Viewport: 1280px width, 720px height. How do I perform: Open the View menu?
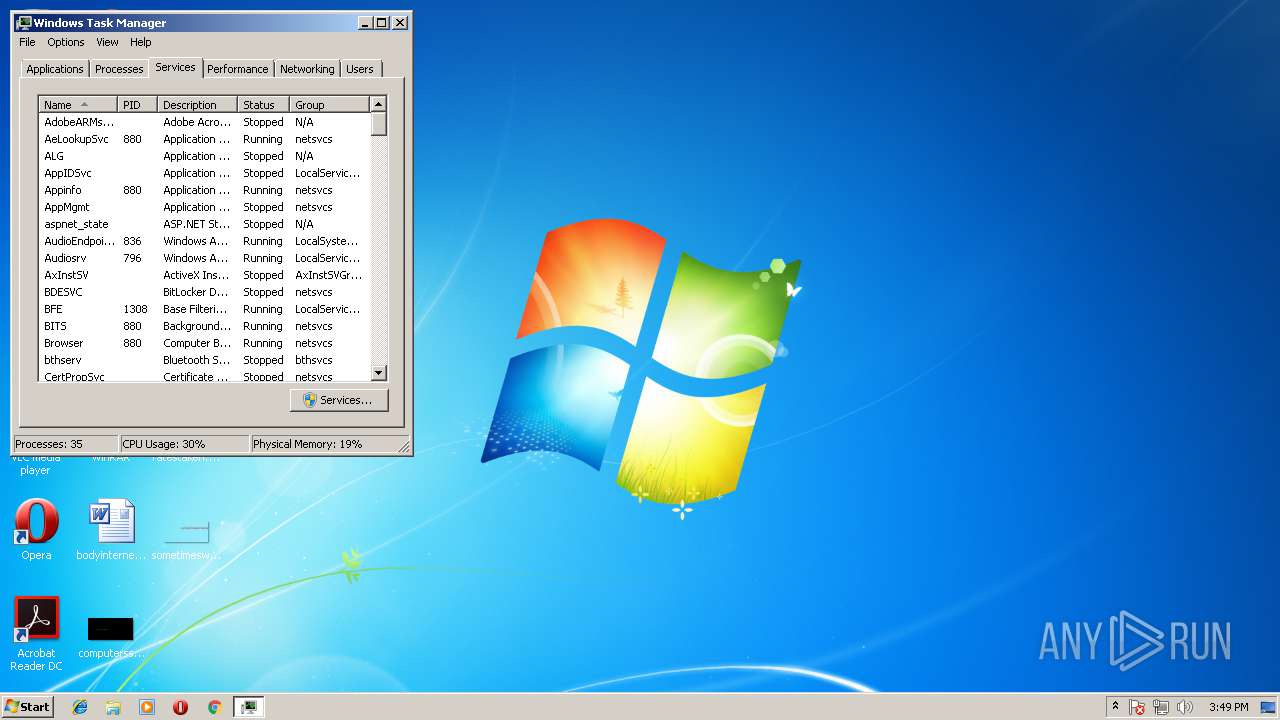click(107, 42)
